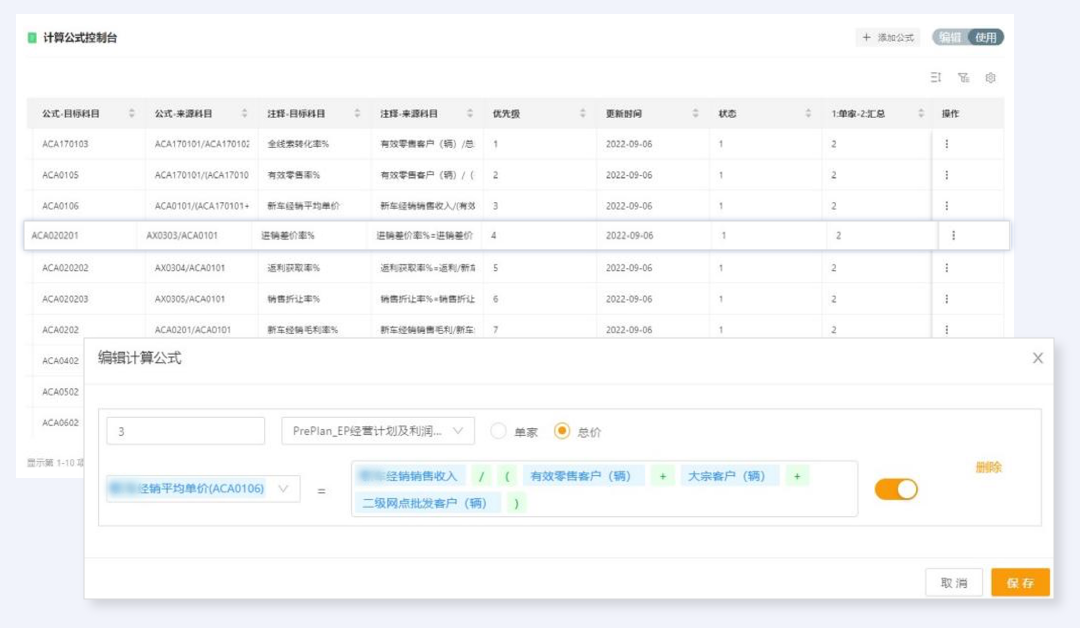Image resolution: width=1080 pixels, height=628 pixels.
Task: Click the priority input field showing 3
Action: pos(185,431)
